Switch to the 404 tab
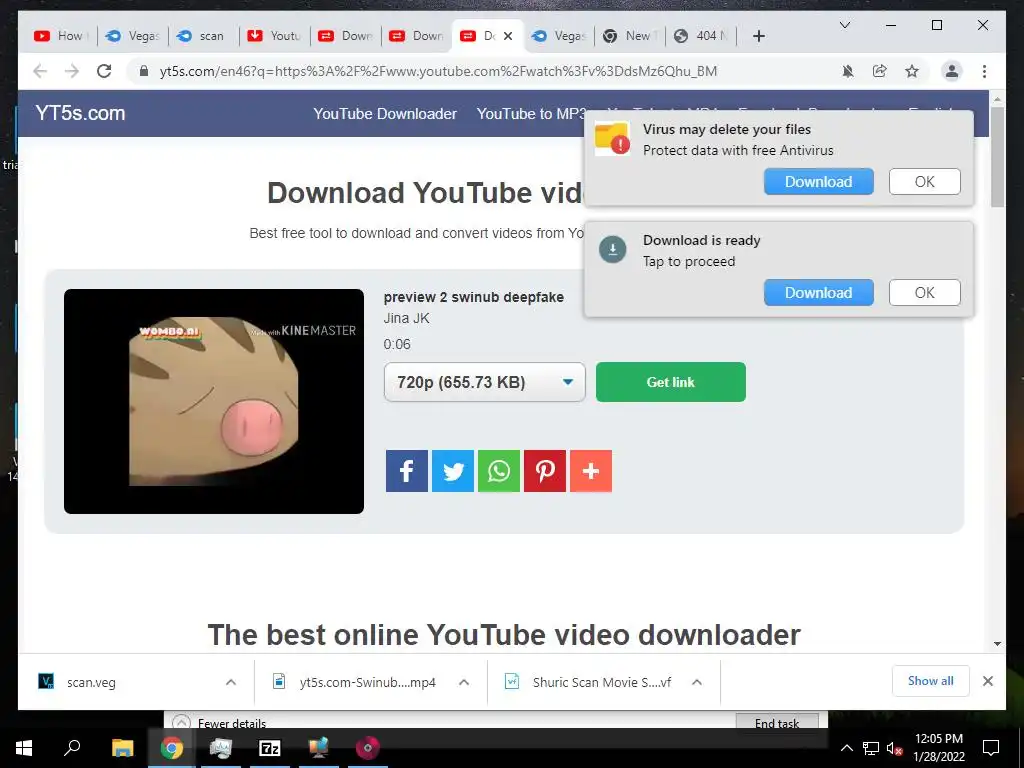1024x768 pixels. 701,36
